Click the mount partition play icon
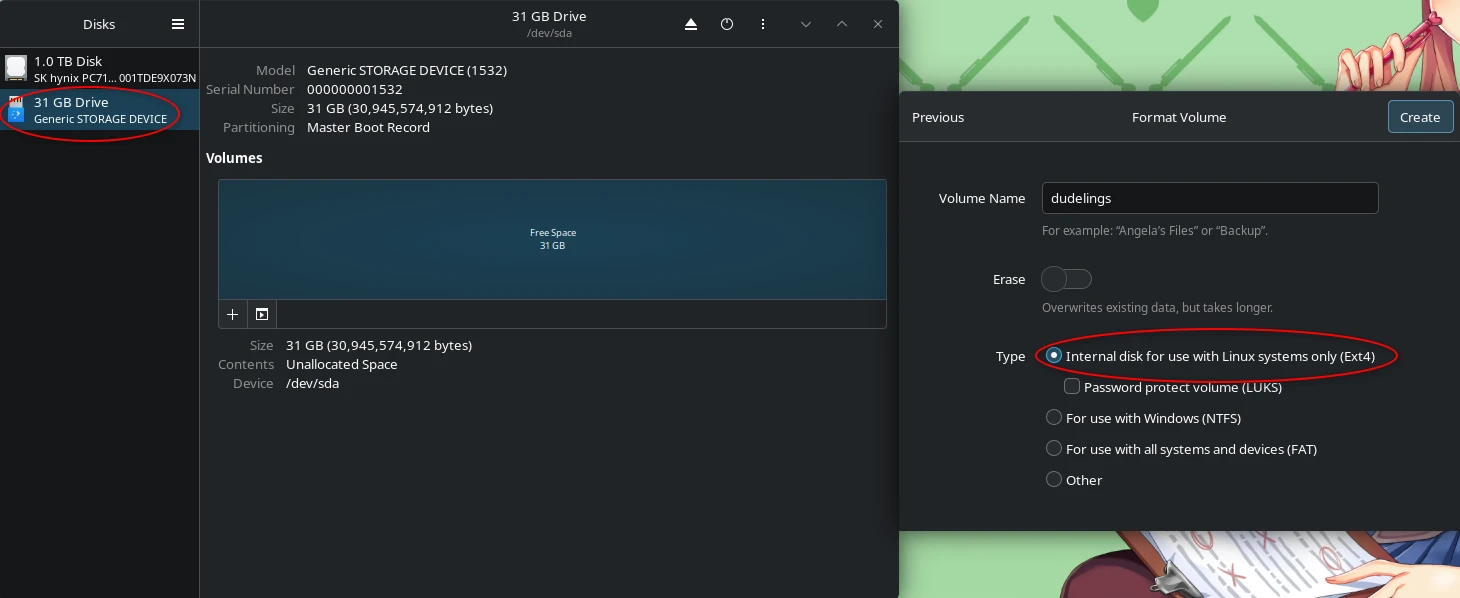This screenshot has width=1460, height=598. tap(262, 314)
